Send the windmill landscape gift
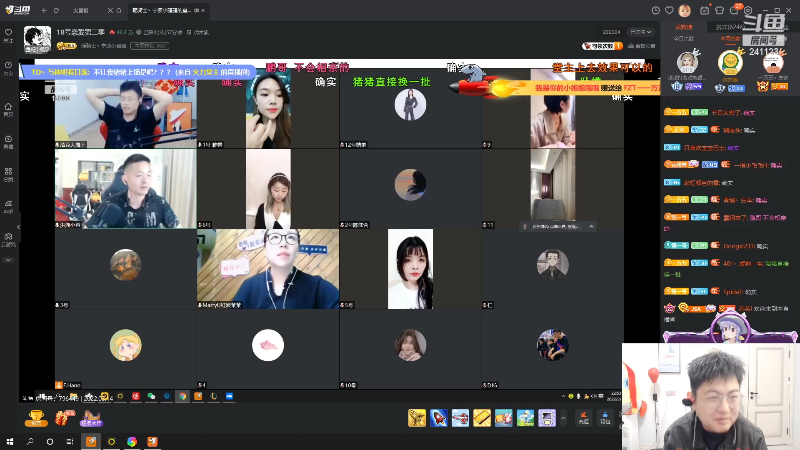The image size is (800, 450). [525, 418]
